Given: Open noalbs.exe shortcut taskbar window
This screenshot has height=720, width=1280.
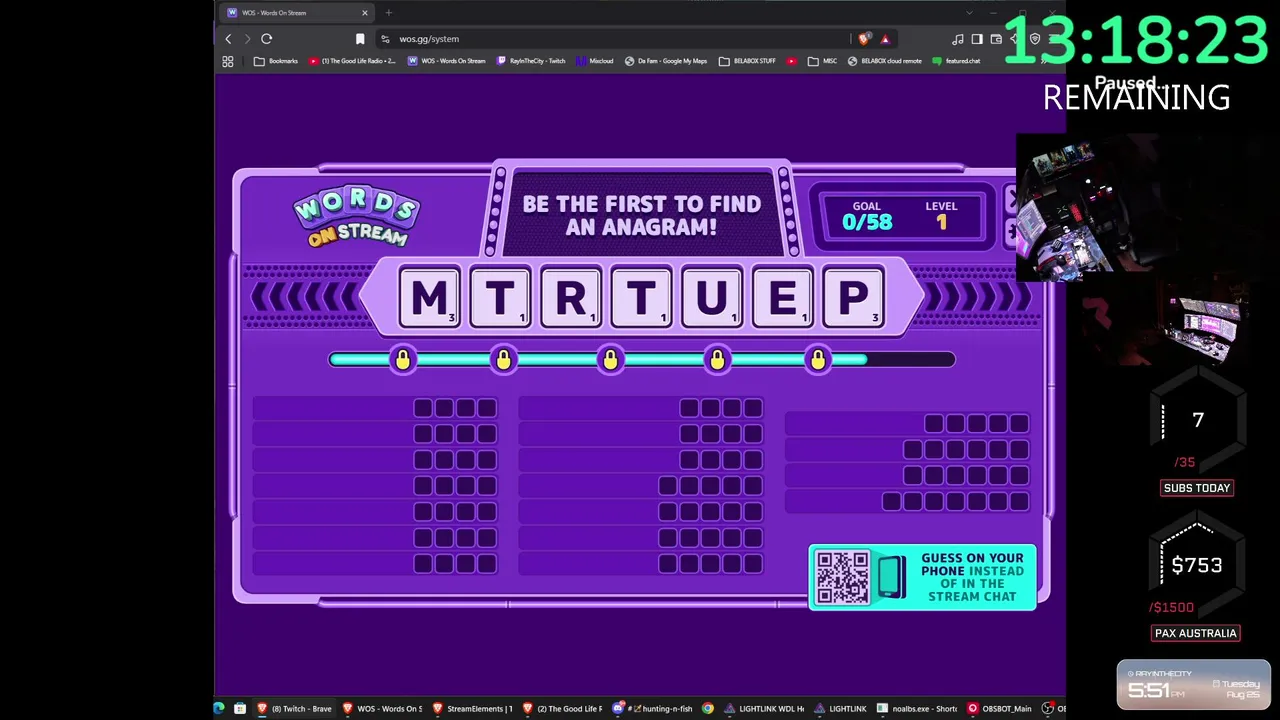Looking at the screenshot, I should [917, 709].
